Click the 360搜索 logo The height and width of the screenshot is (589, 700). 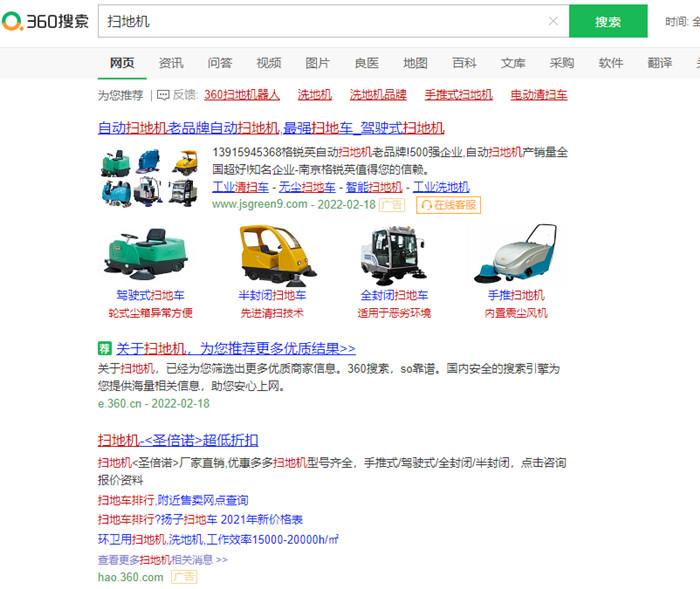[45, 21]
